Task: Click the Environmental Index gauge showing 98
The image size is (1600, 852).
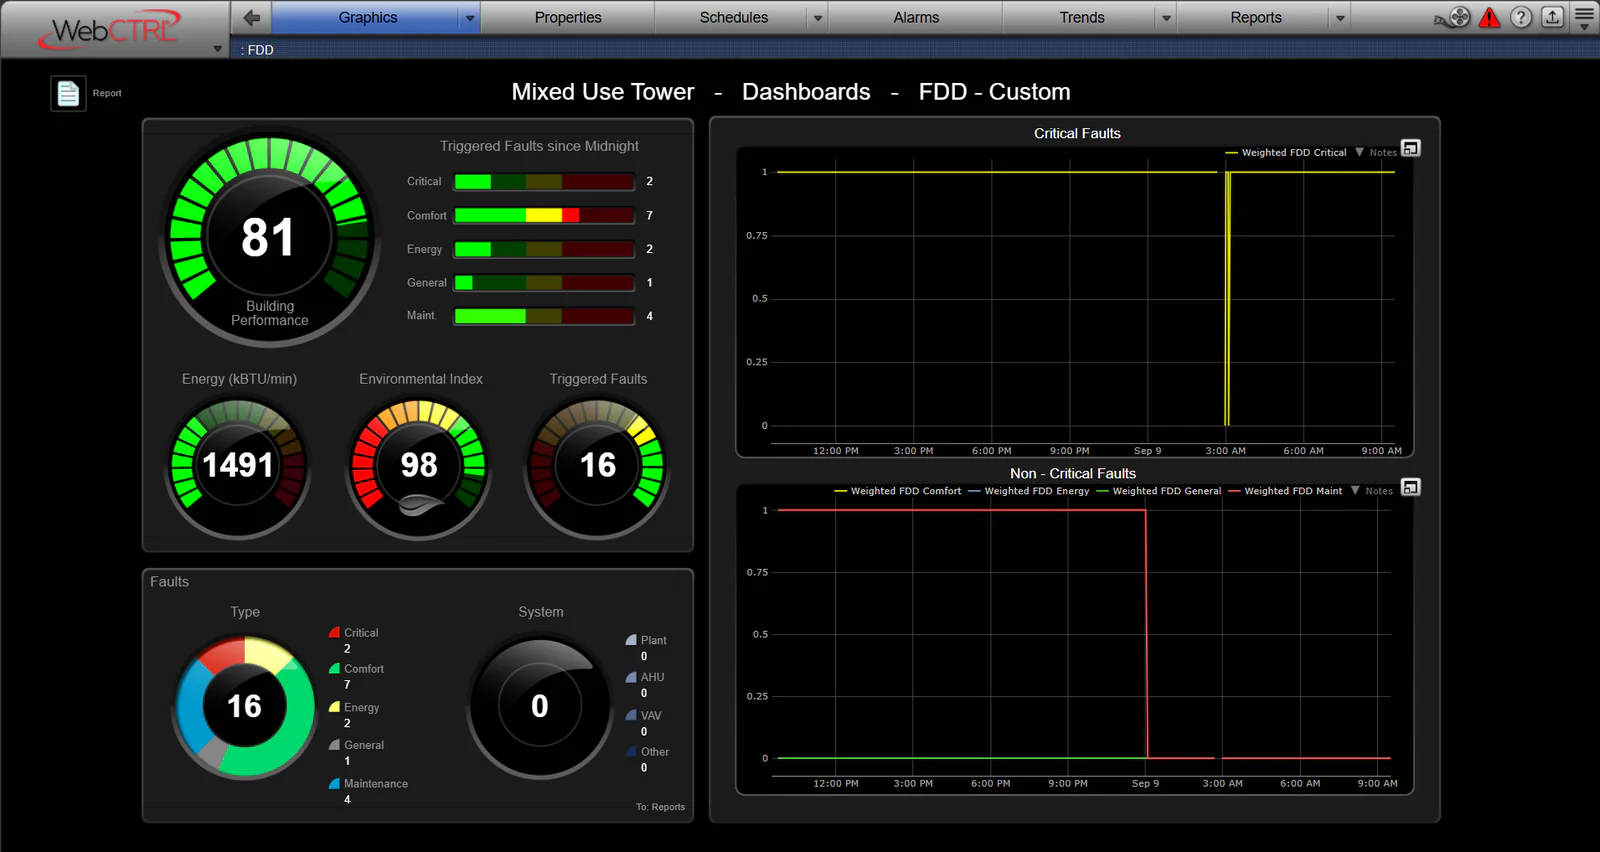Action: (419, 465)
